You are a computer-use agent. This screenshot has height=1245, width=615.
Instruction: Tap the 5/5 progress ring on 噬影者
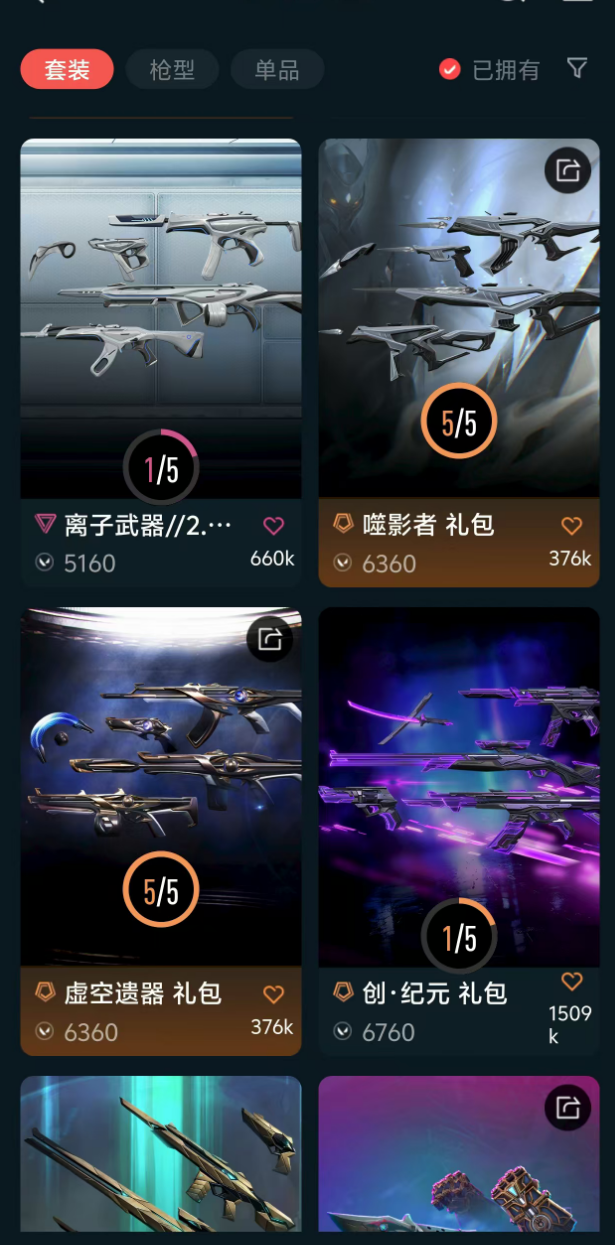[459, 422]
